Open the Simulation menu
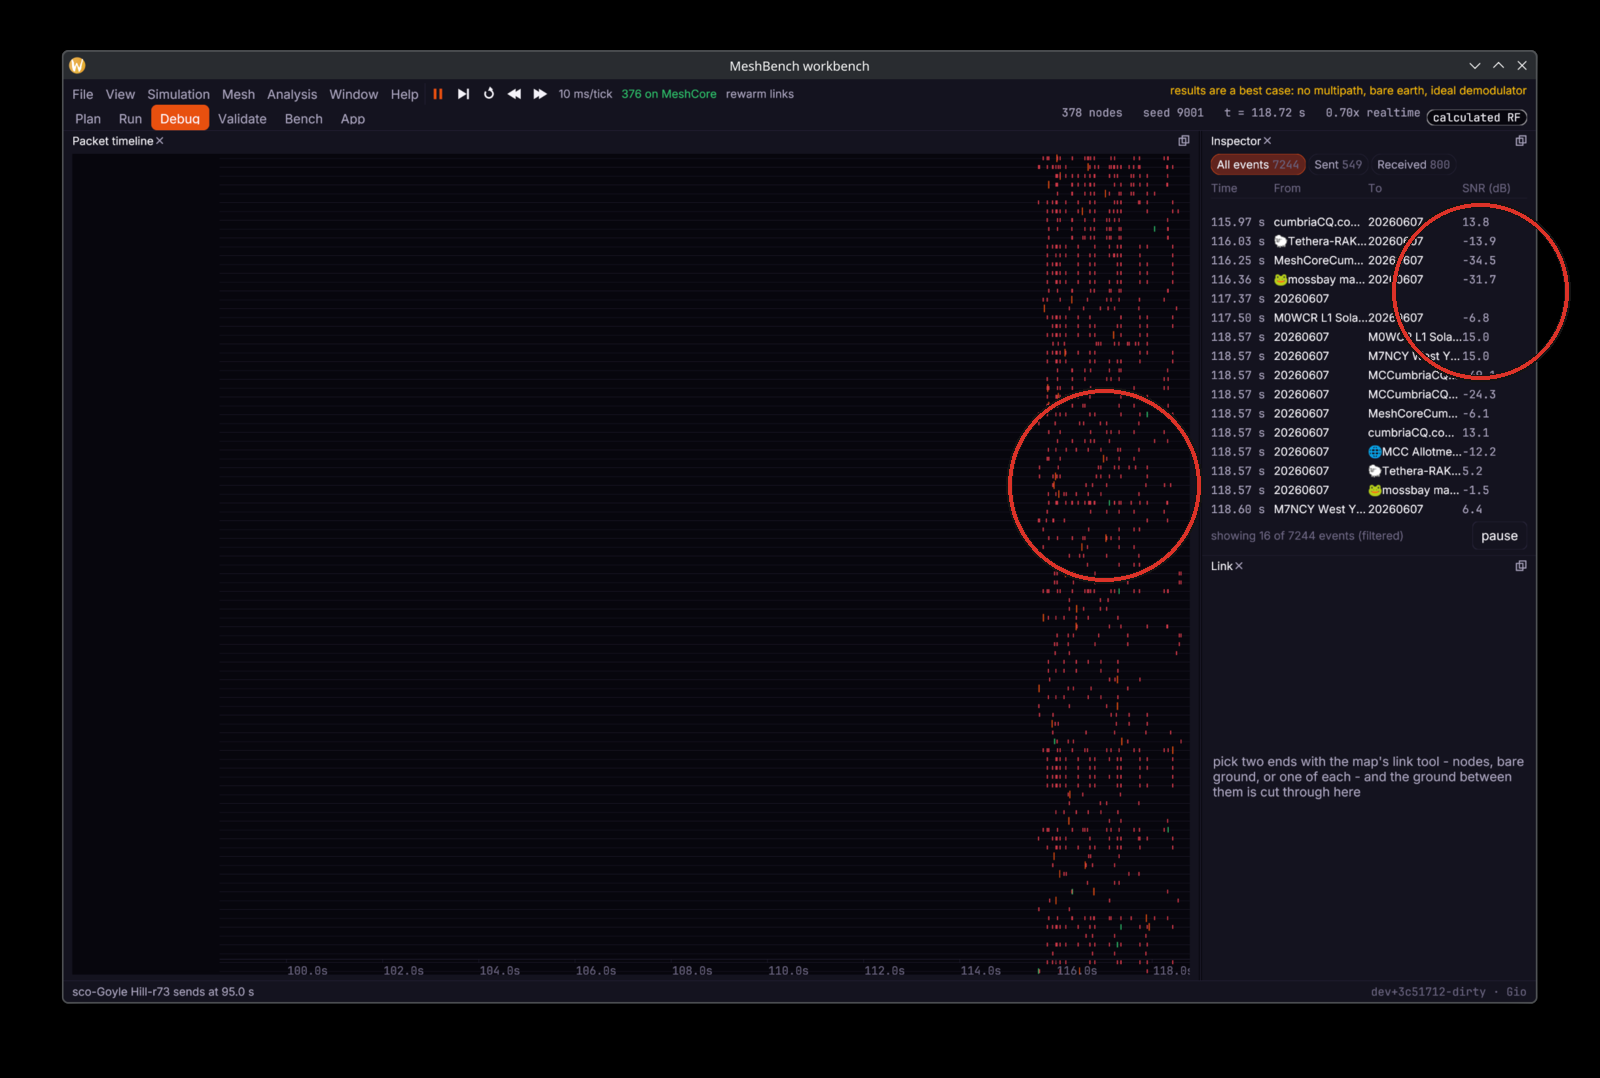The image size is (1600, 1078). coord(179,94)
